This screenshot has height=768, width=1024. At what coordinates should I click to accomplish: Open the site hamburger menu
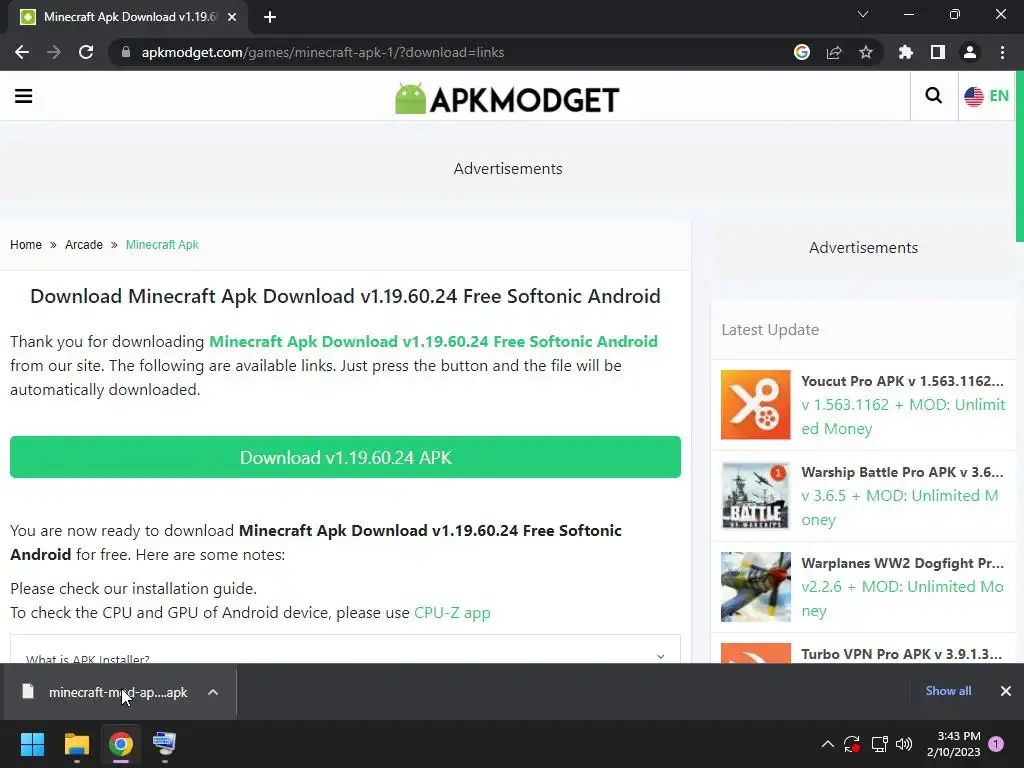tap(24, 96)
